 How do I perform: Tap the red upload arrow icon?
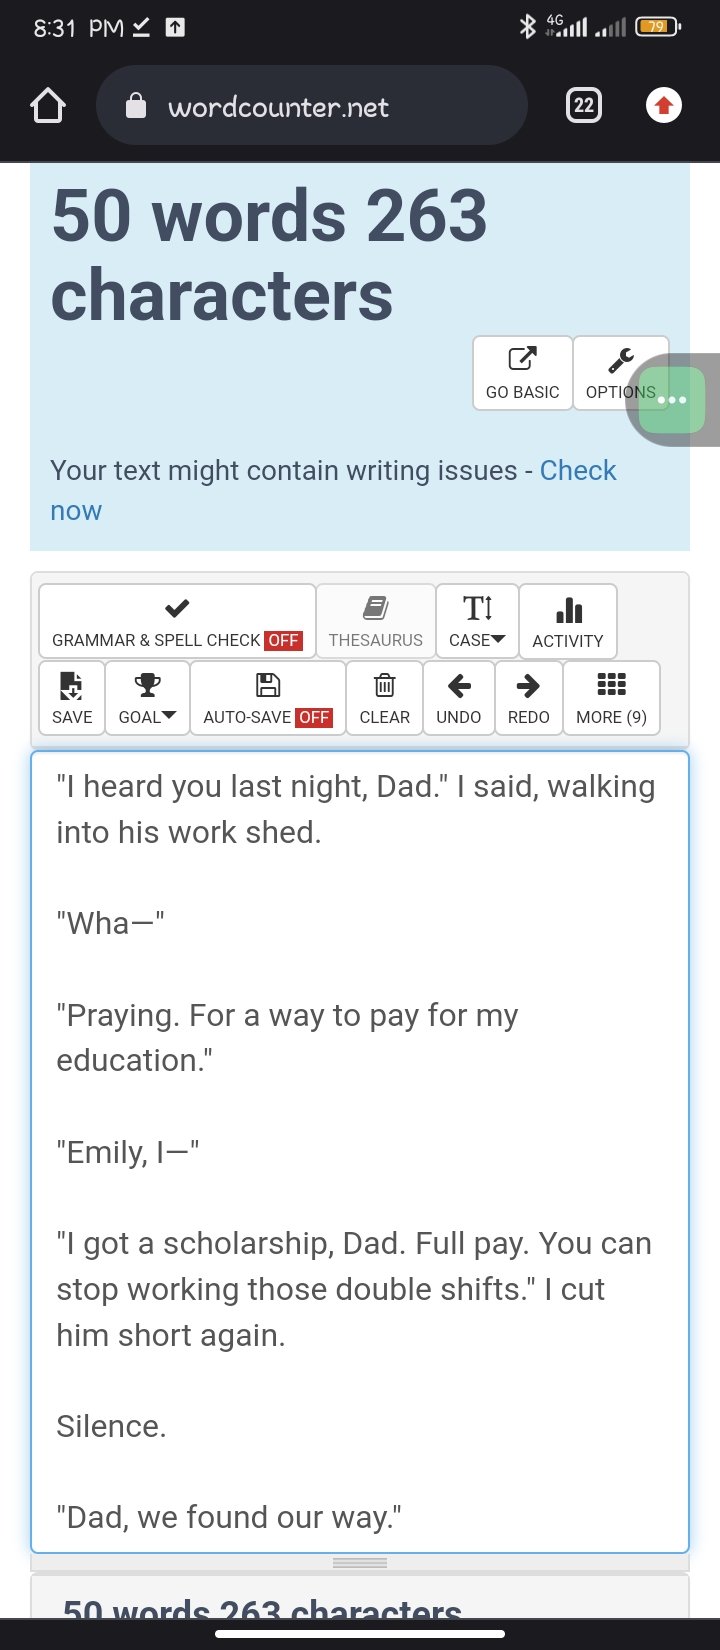point(664,105)
